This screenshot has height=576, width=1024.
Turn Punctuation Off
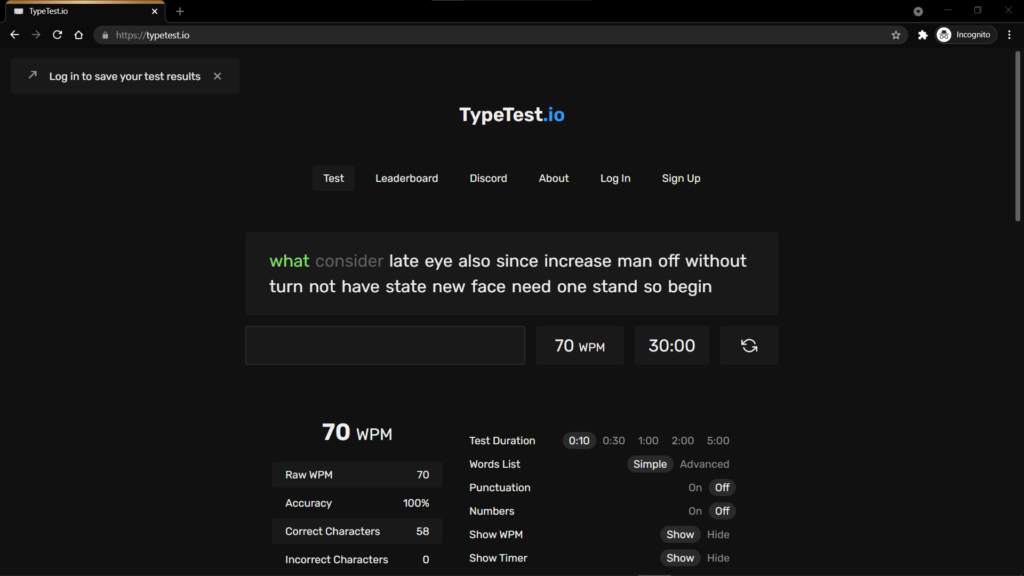point(722,488)
